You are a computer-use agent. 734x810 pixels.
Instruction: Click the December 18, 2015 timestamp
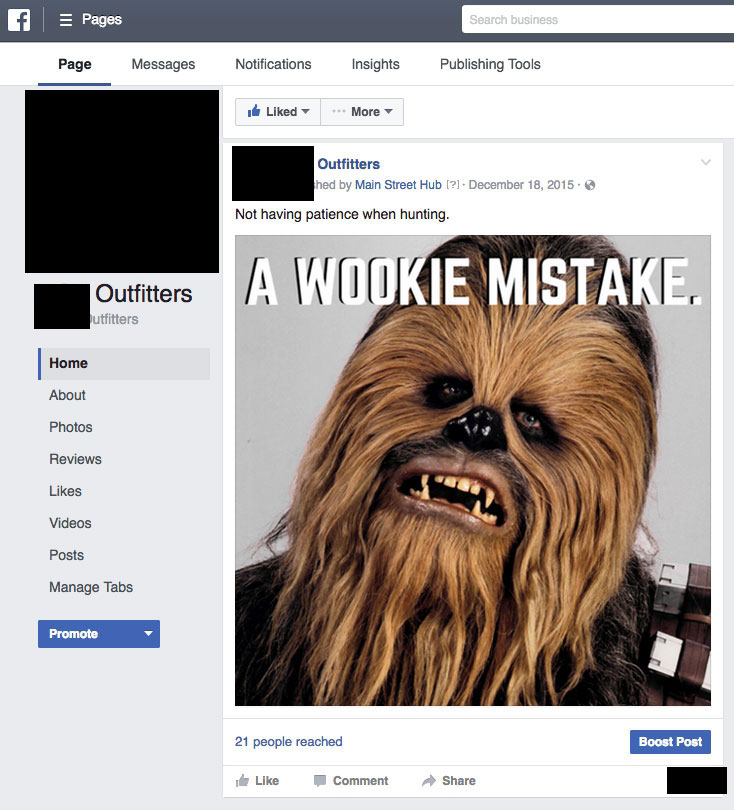(521, 185)
